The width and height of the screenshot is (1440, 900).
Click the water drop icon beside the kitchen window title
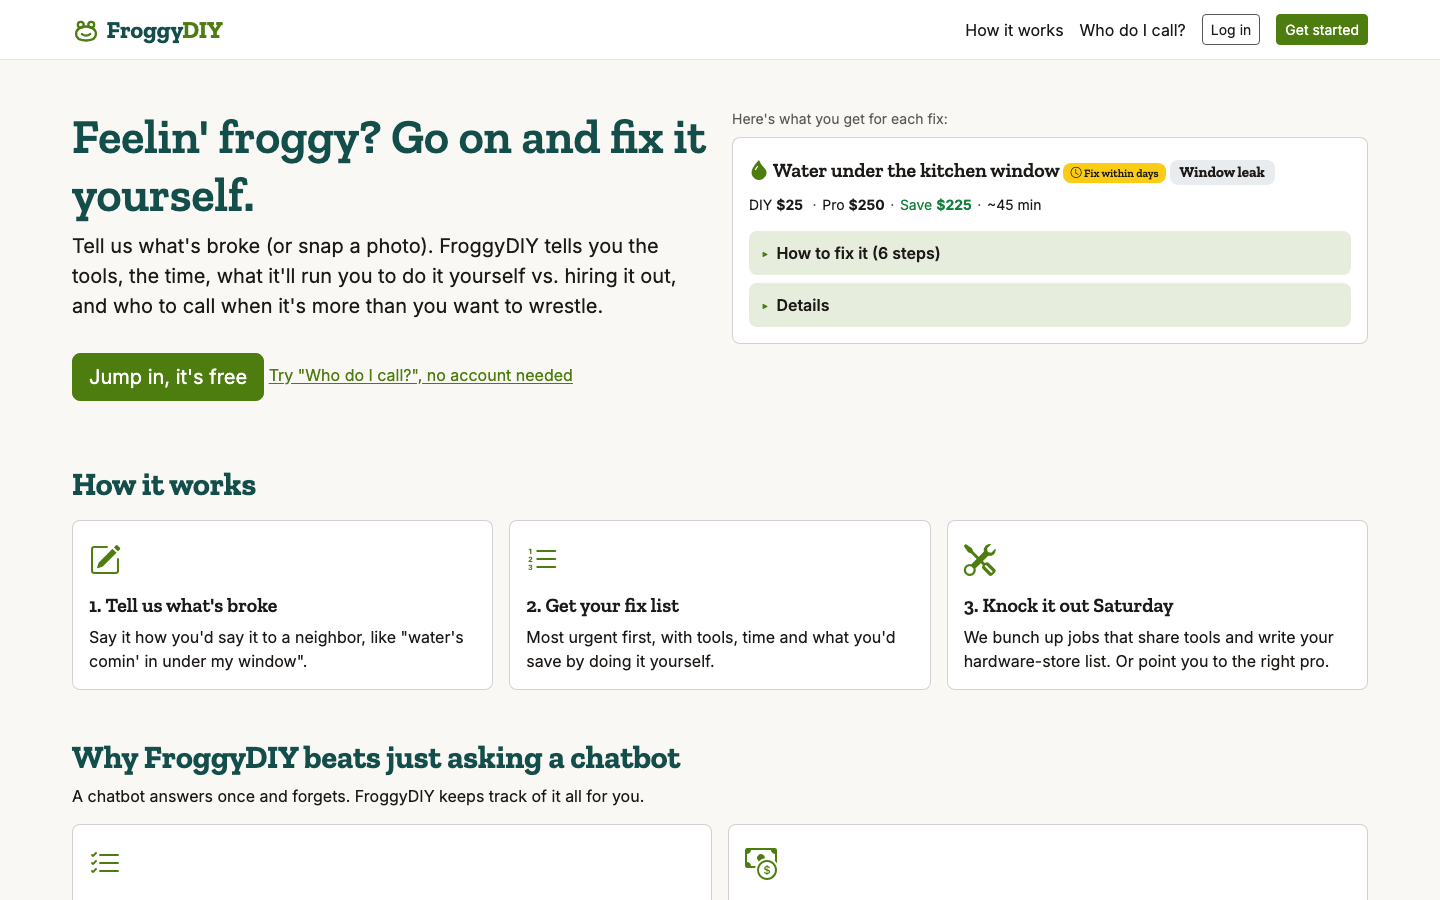coord(758,171)
